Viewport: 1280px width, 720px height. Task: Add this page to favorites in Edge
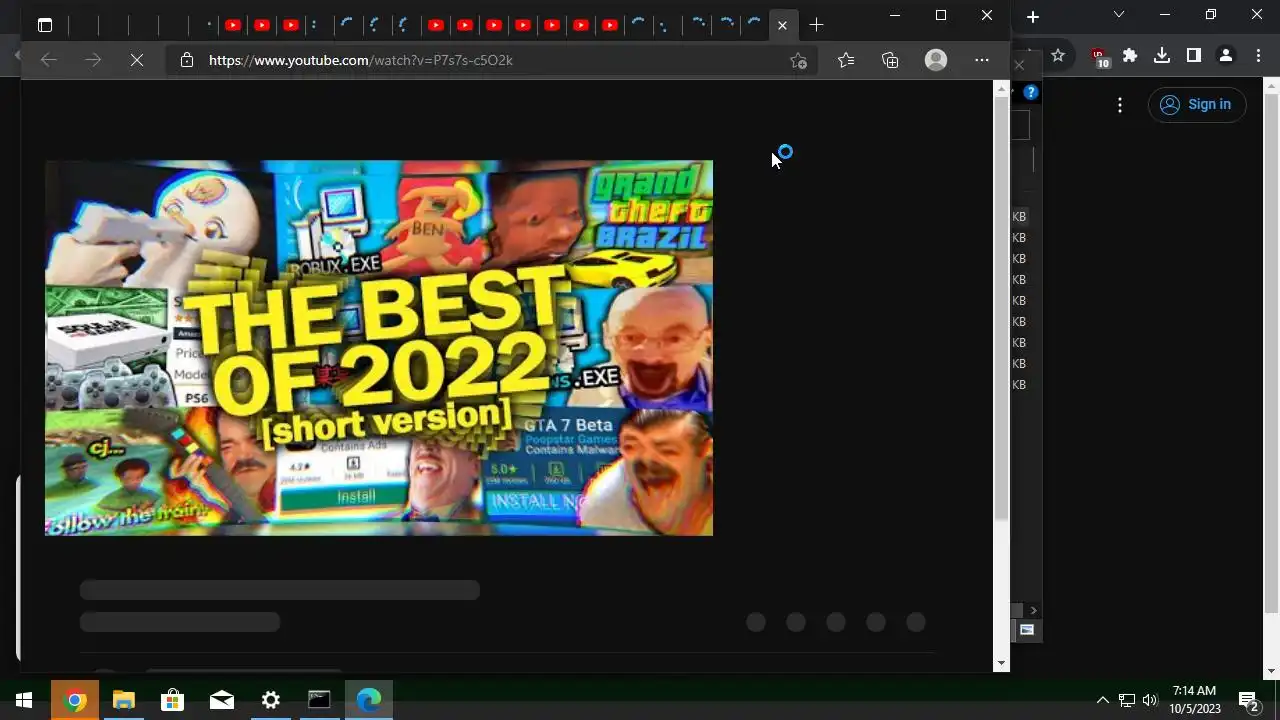[x=798, y=60]
